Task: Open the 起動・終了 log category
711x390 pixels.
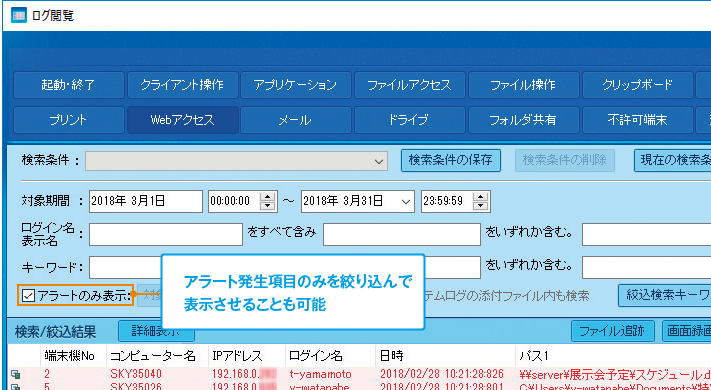Action: click(x=68, y=85)
